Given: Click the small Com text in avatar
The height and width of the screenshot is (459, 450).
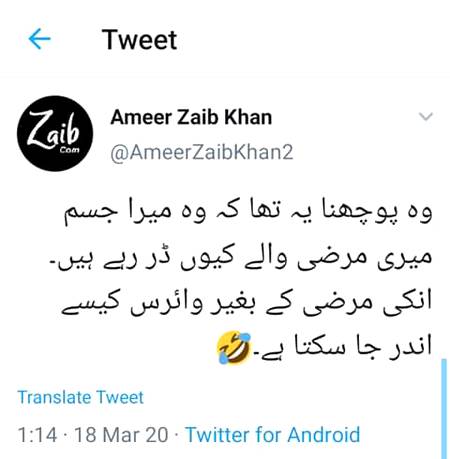Looking at the screenshot, I should pos(69,150).
